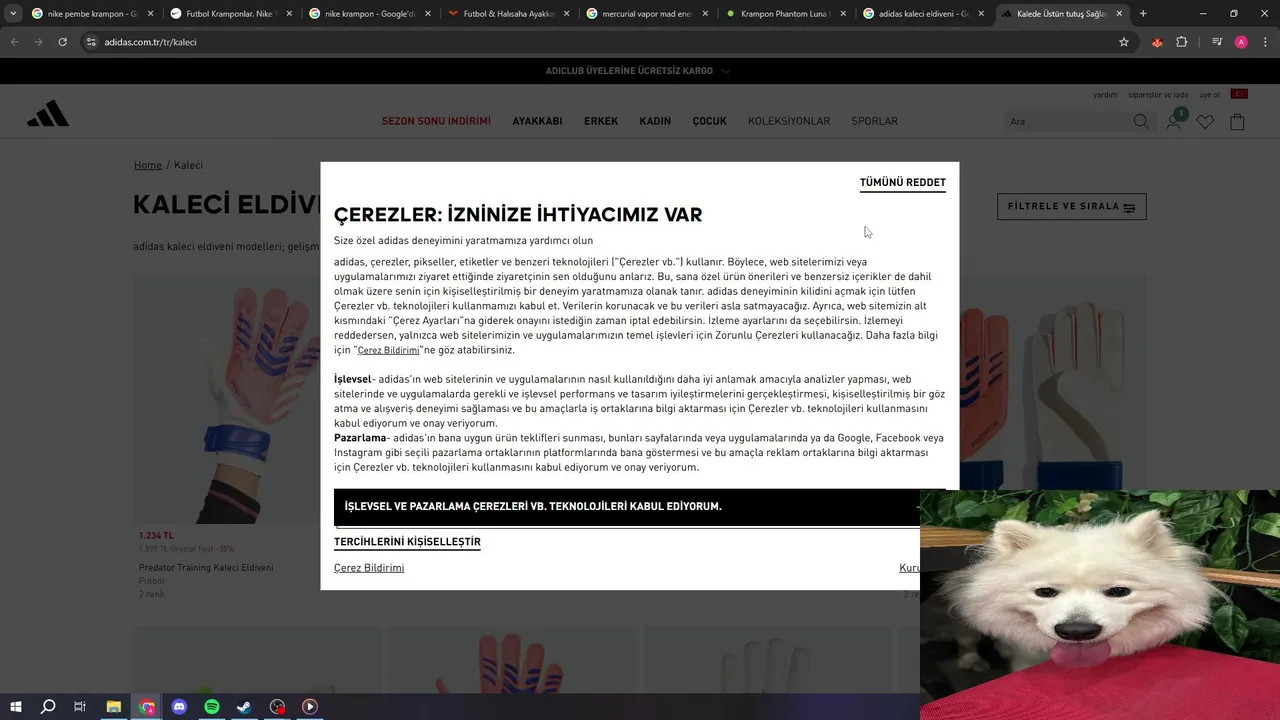
Task: Open Steam from the taskbar
Action: (244, 706)
